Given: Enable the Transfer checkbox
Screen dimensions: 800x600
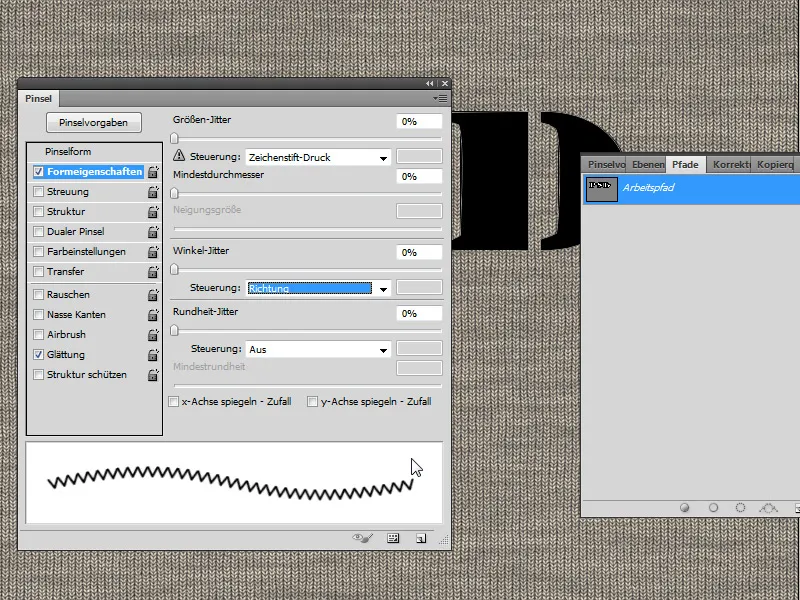Looking at the screenshot, I should click(x=38, y=271).
